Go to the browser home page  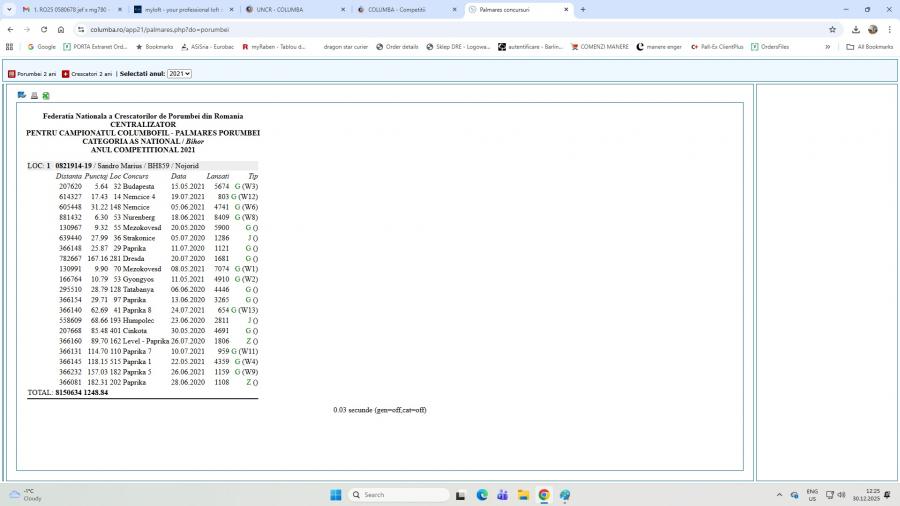click(60, 30)
